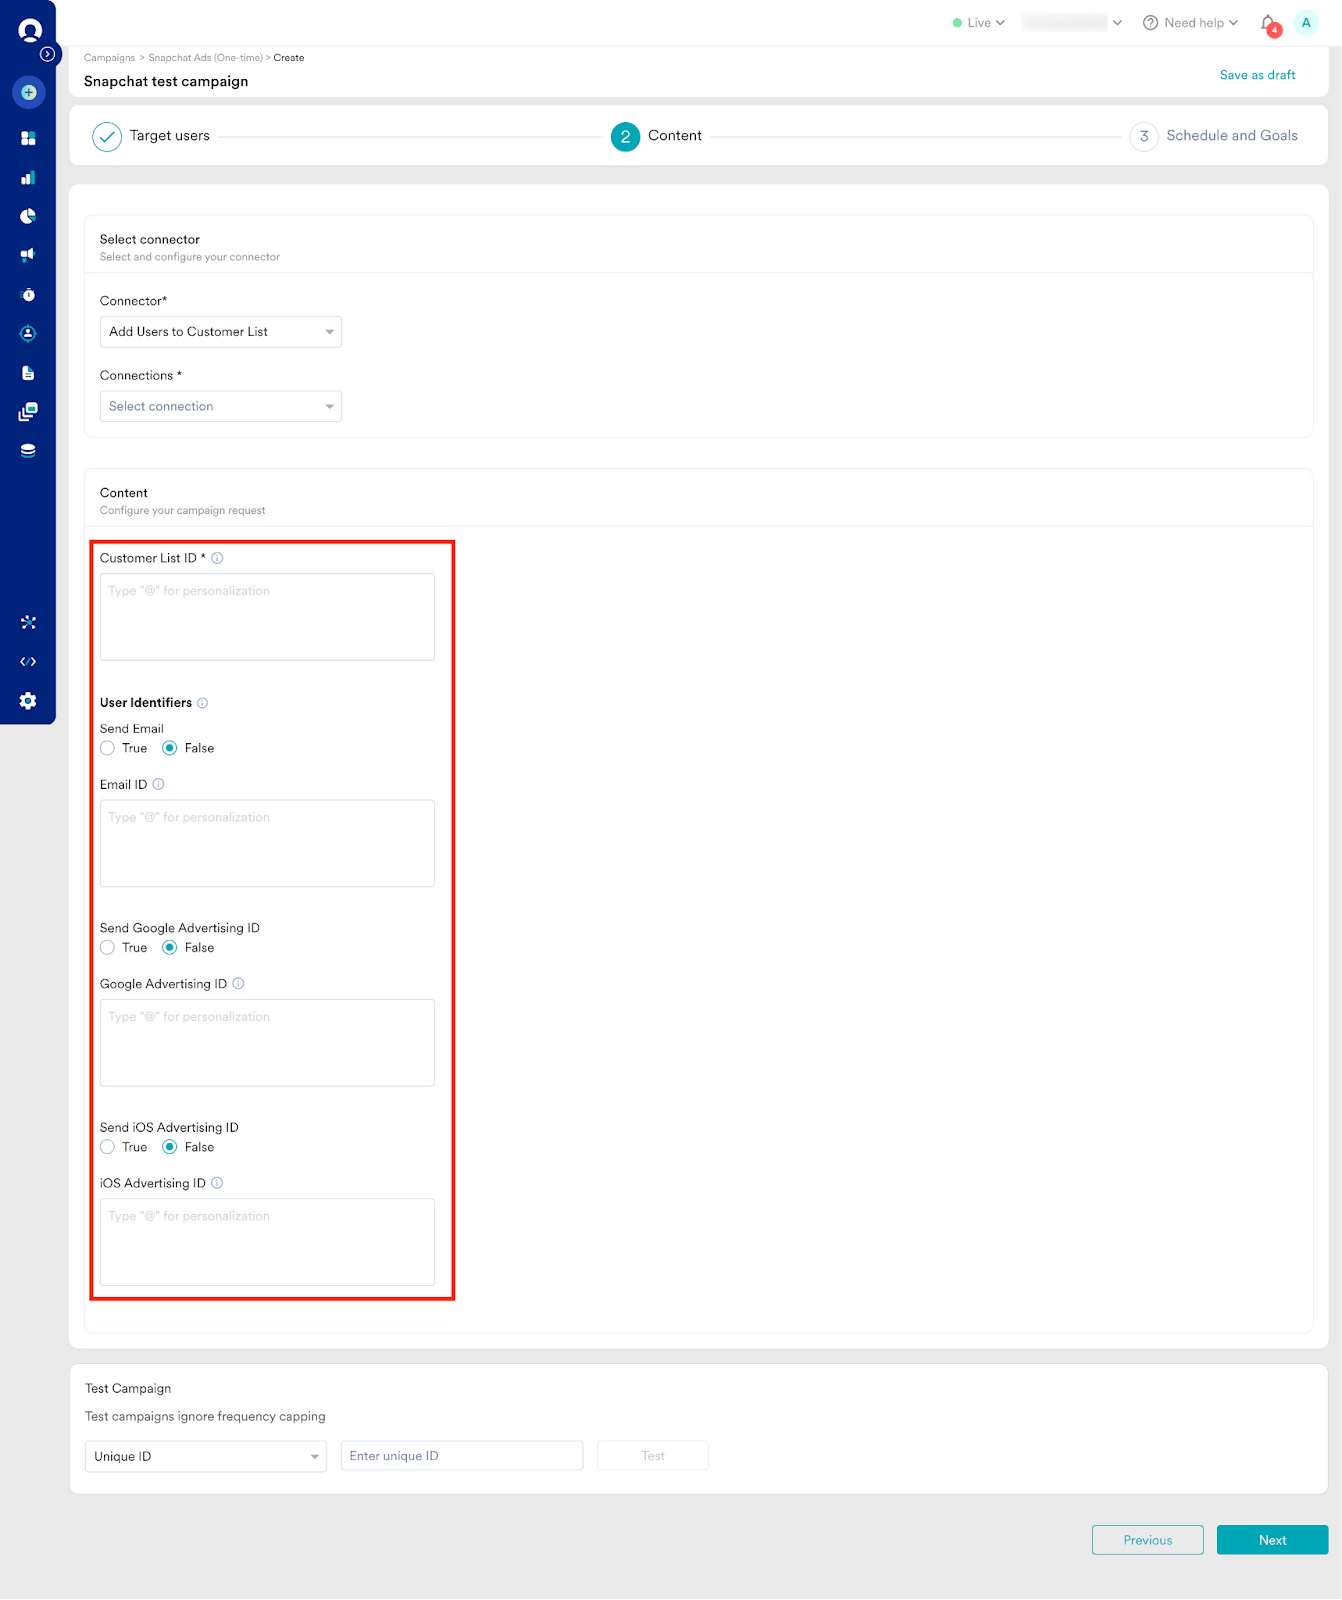Screen dimensions: 1342x1600
Task: Show info for Google Advertising ID
Action: point(238,983)
